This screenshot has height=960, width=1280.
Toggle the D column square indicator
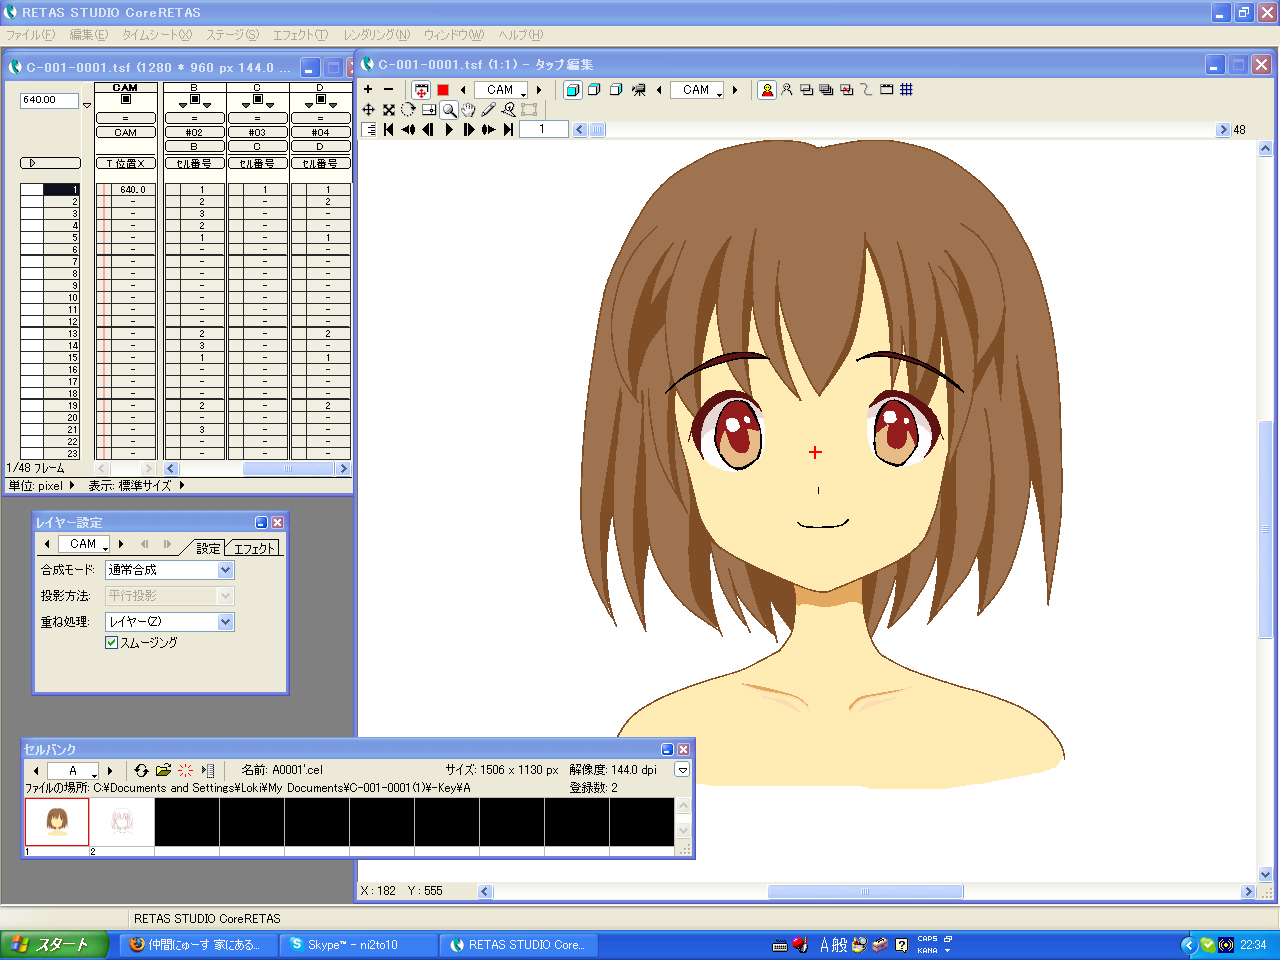click(x=320, y=100)
